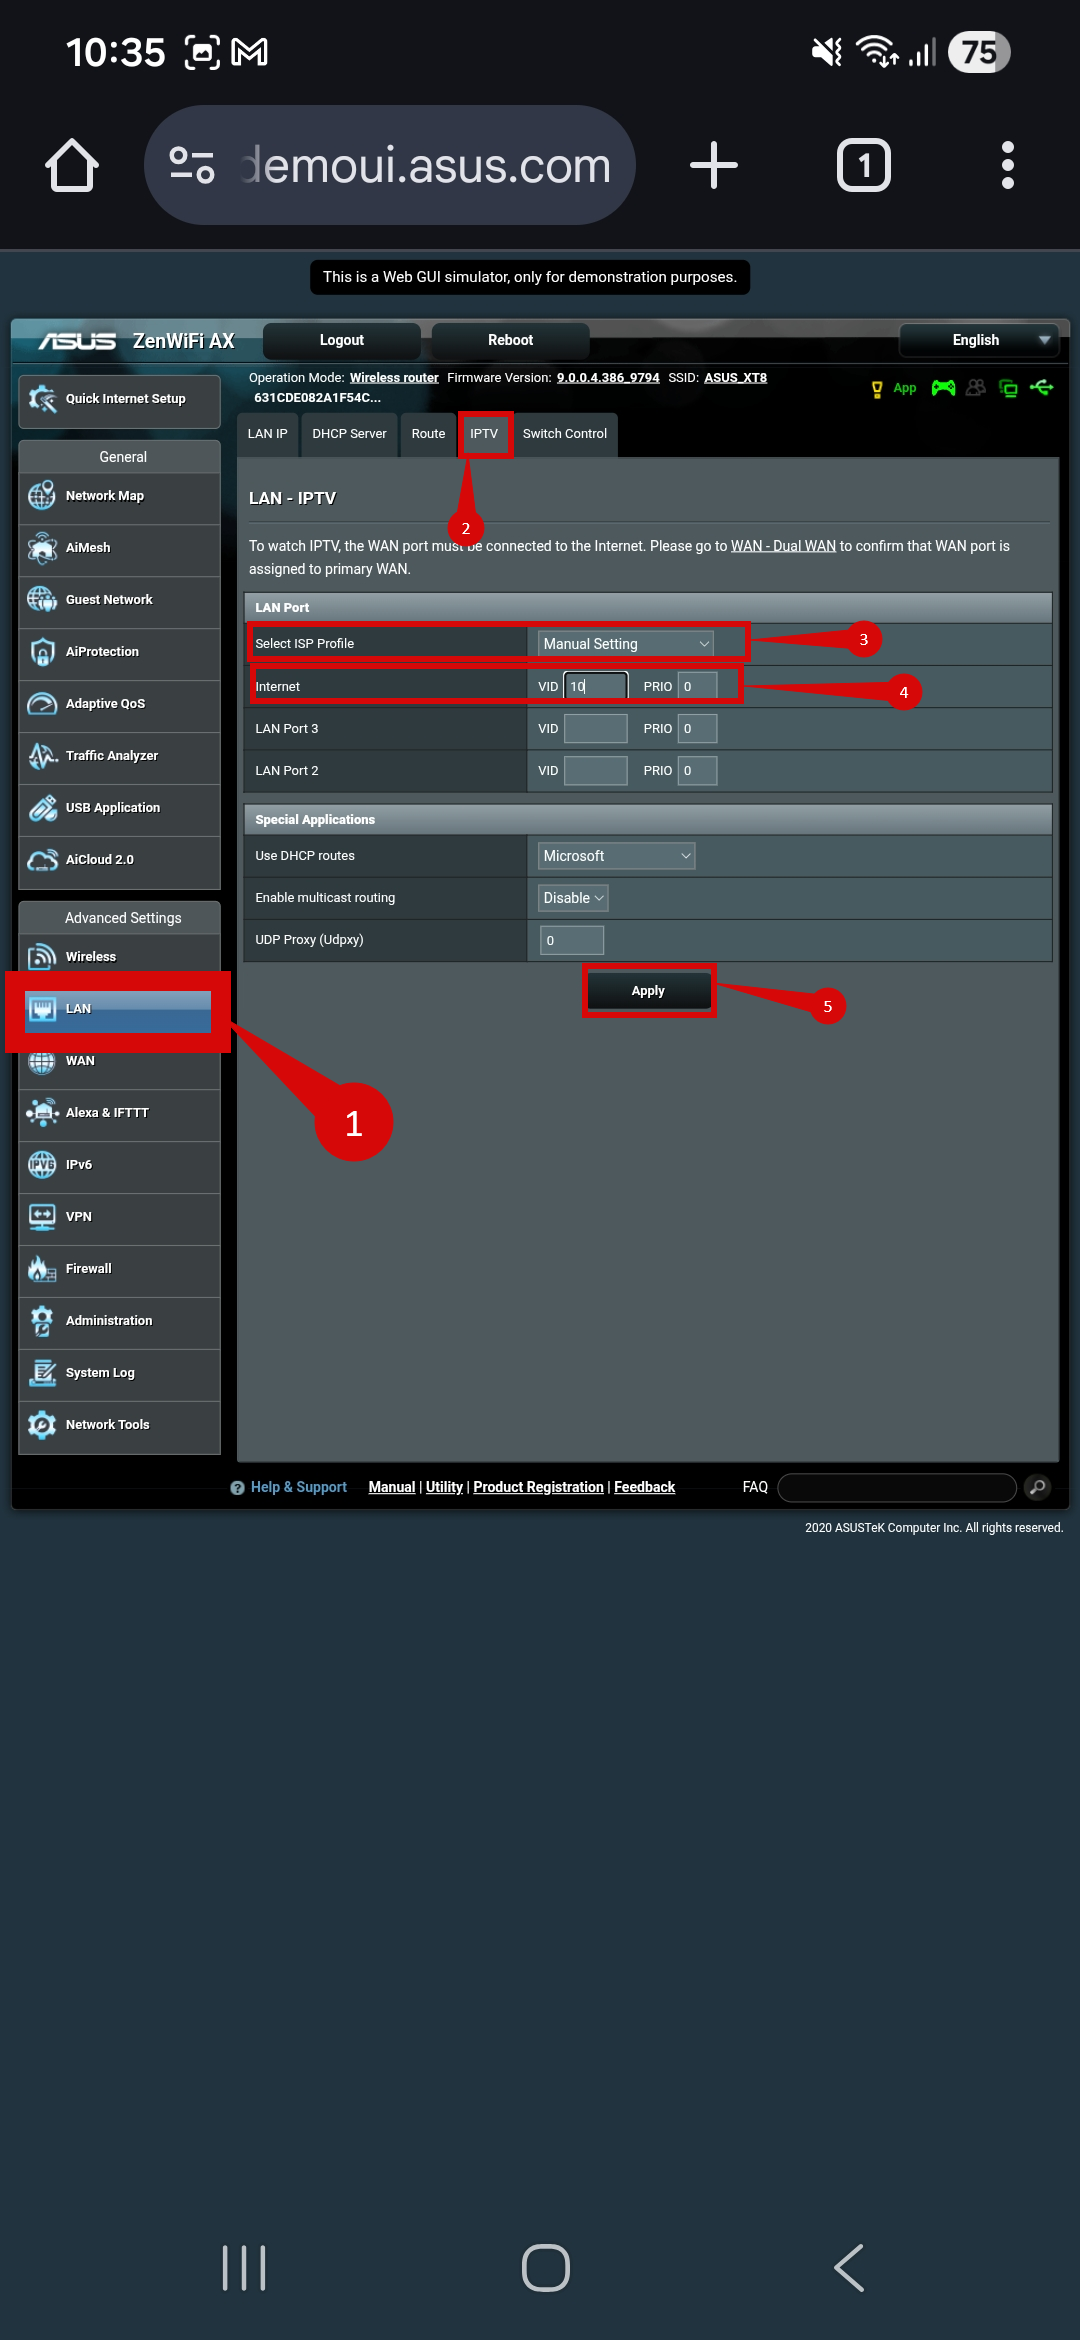Open Adaptive QoS gauge icon
The image size is (1080, 2340).
point(42,704)
